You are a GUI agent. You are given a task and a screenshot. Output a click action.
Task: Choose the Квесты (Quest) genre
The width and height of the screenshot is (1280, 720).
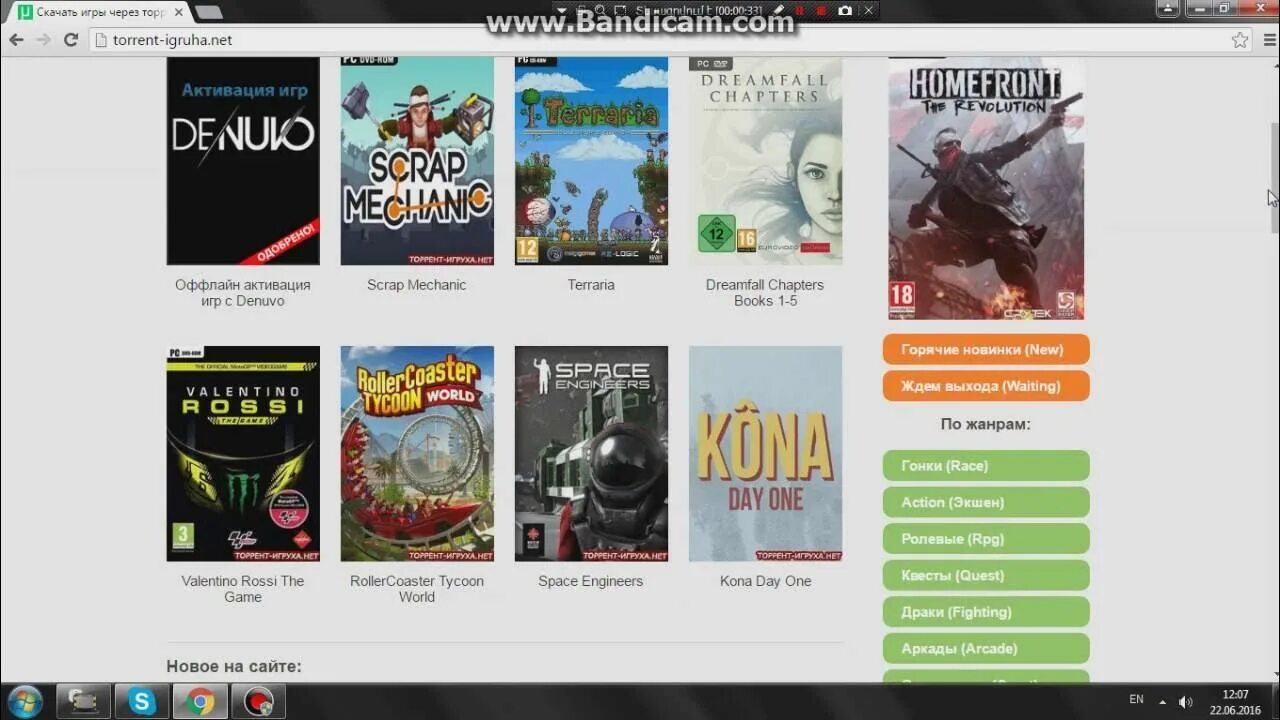click(x=986, y=575)
